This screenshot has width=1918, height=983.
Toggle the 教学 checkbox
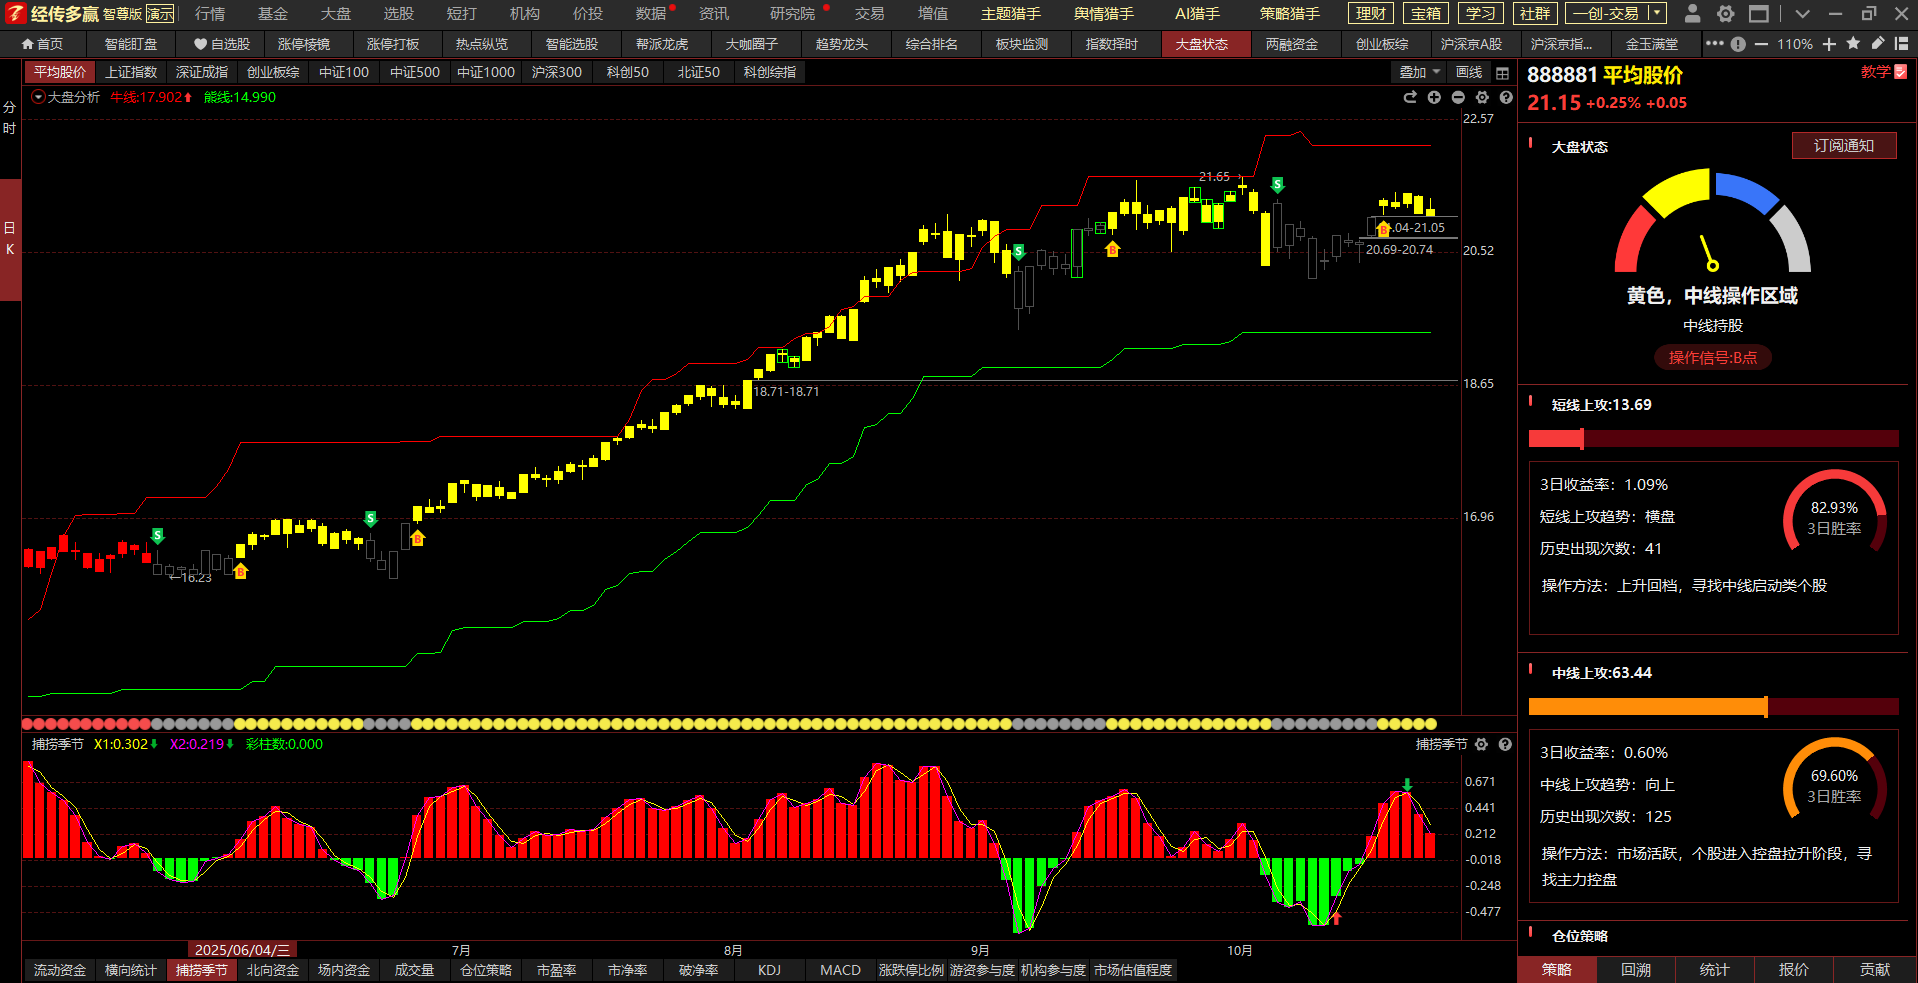point(1901,72)
